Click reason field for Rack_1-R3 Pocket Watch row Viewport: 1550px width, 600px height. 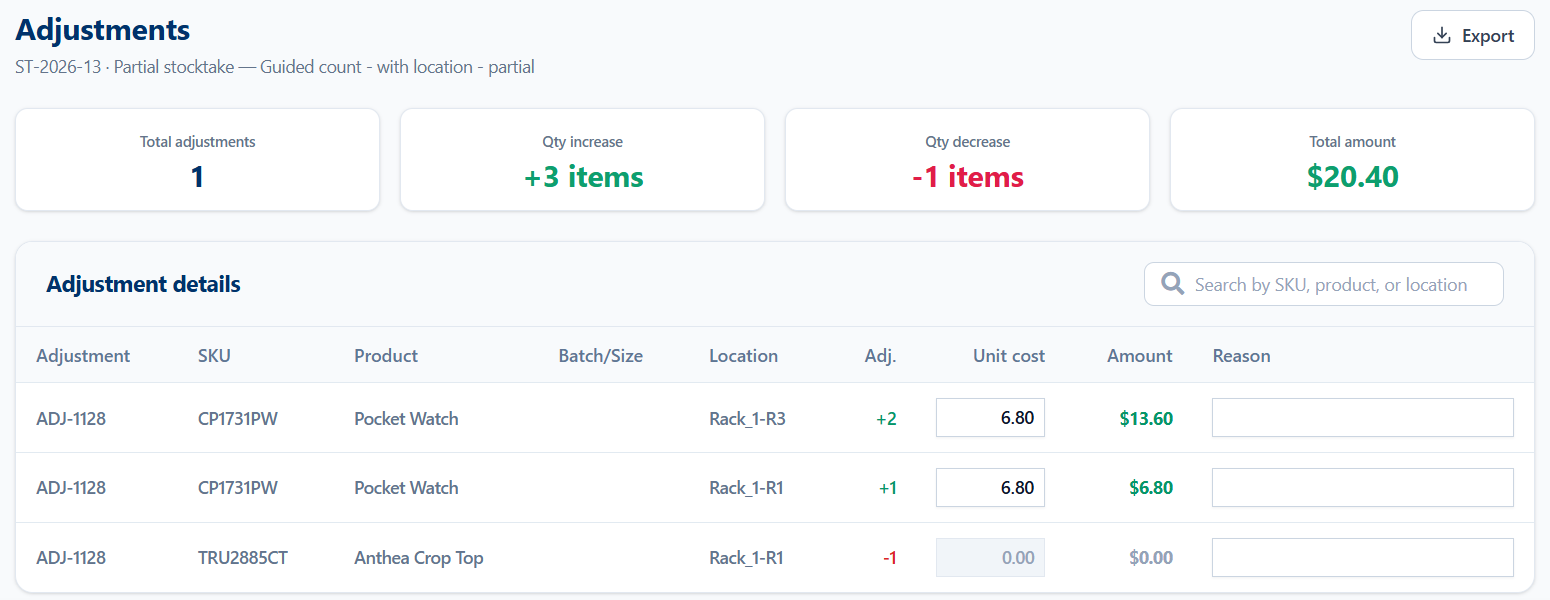pos(1362,418)
